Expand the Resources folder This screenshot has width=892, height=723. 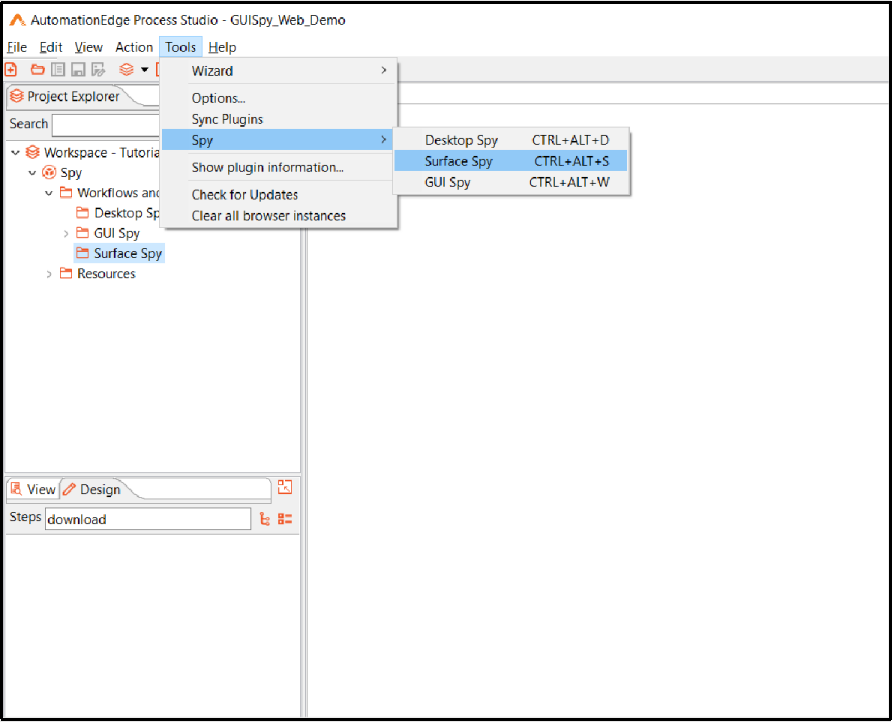pyautogui.click(x=50, y=273)
